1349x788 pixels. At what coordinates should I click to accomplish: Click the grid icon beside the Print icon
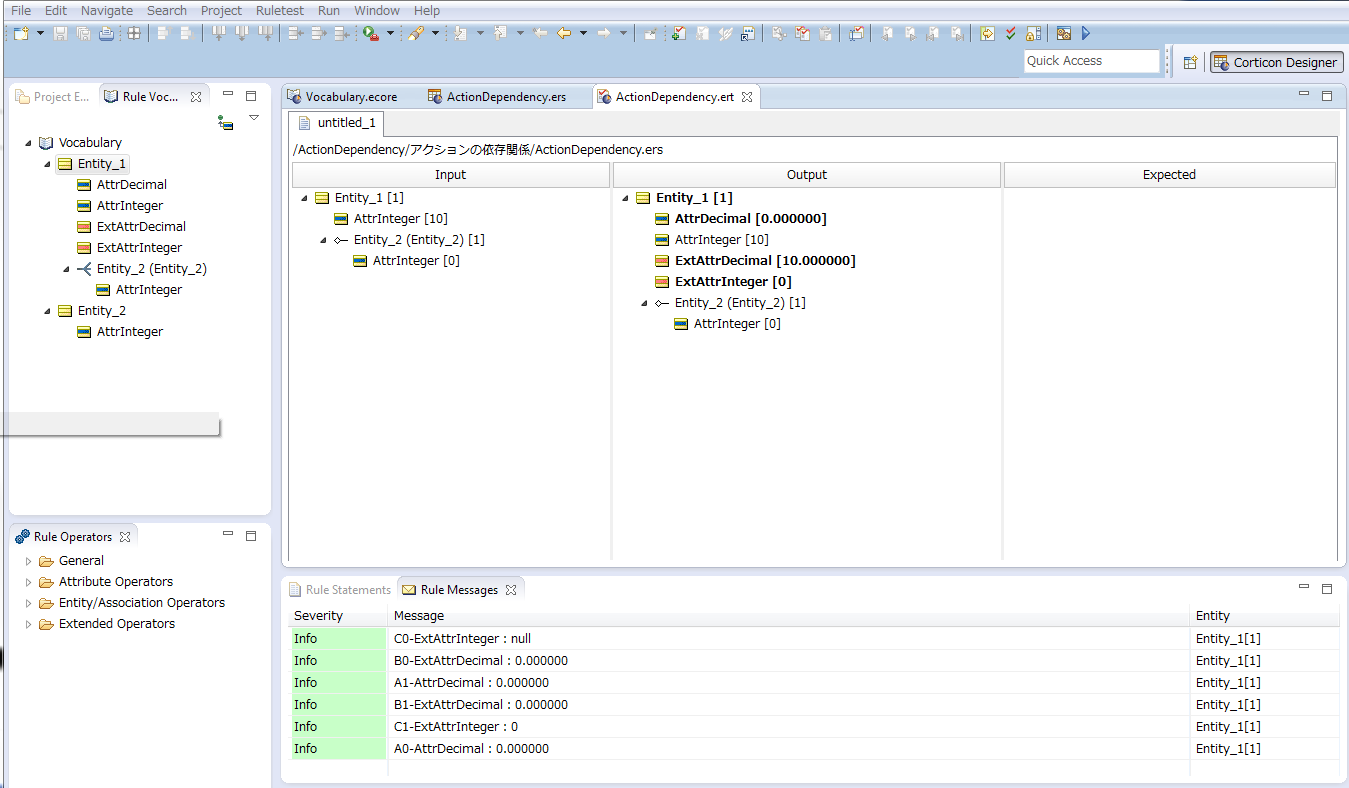click(x=134, y=33)
